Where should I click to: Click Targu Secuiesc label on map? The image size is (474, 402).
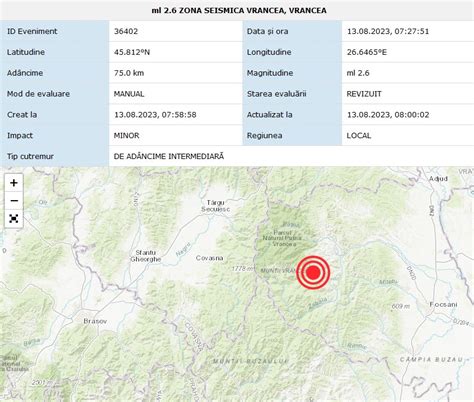216,206
